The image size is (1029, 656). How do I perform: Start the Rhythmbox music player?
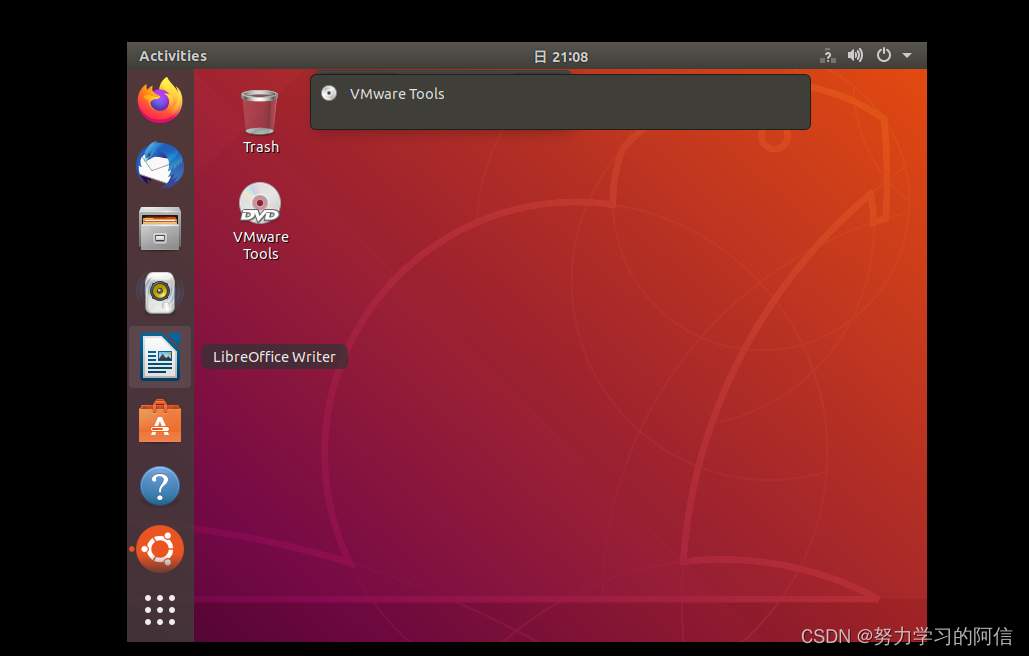[160, 293]
